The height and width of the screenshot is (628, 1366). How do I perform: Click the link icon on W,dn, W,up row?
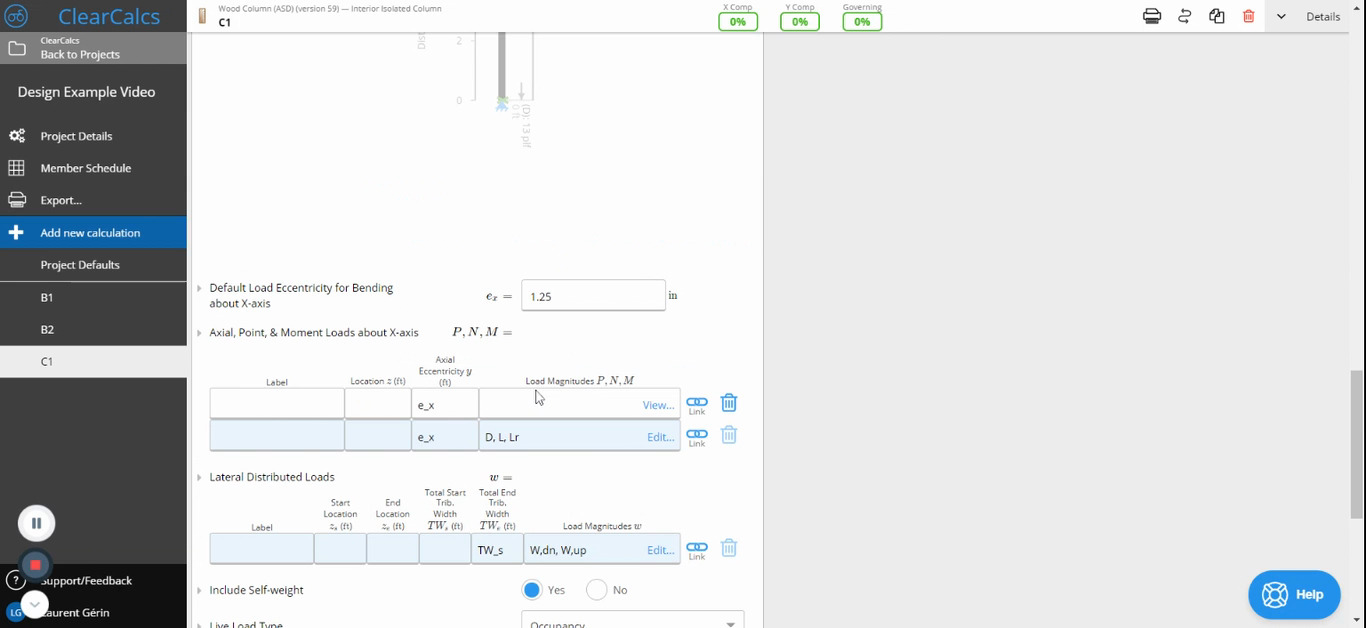[x=697, y=550]
